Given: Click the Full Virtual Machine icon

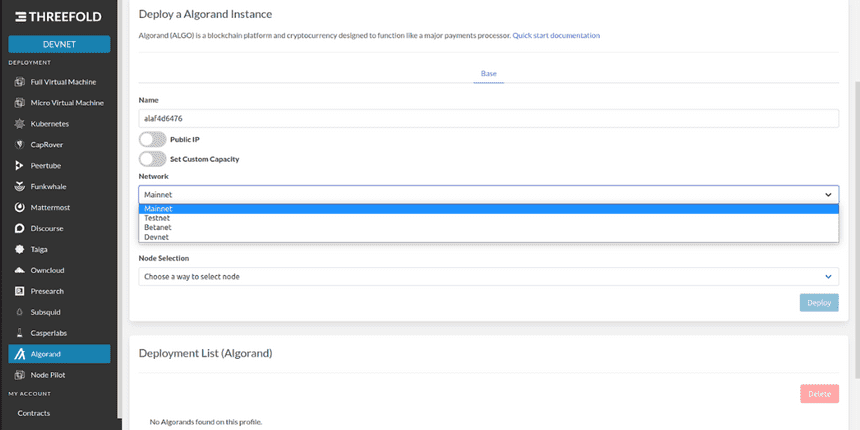Looking at the screenshot, I should [x=20, y=82].
